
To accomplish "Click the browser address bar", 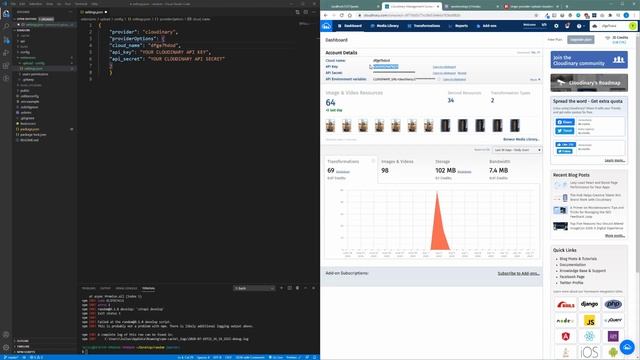I will coord(448,15).
